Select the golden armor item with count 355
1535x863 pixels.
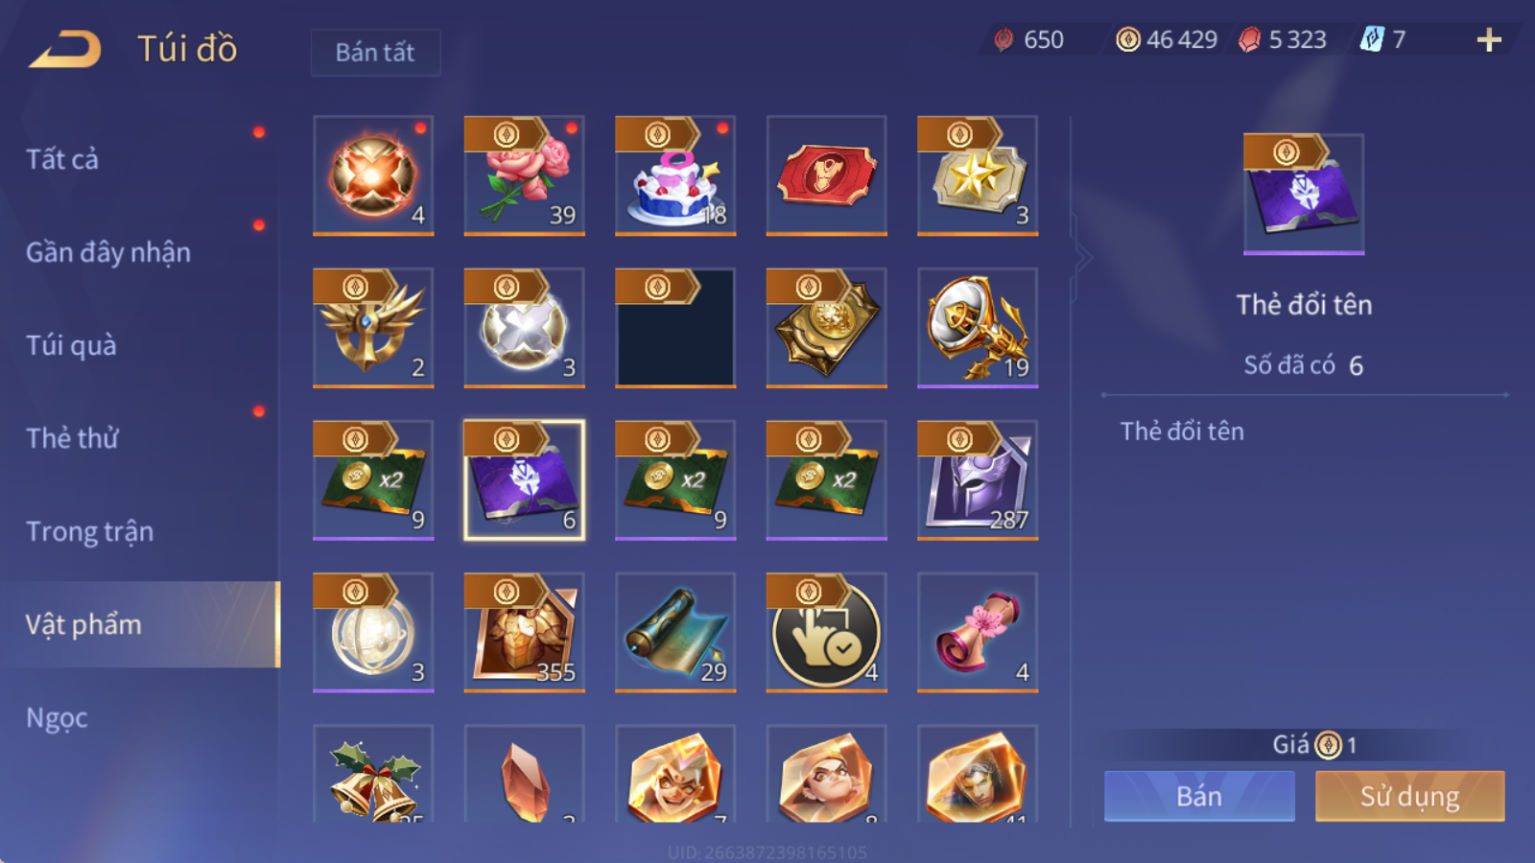pos(524,632)
